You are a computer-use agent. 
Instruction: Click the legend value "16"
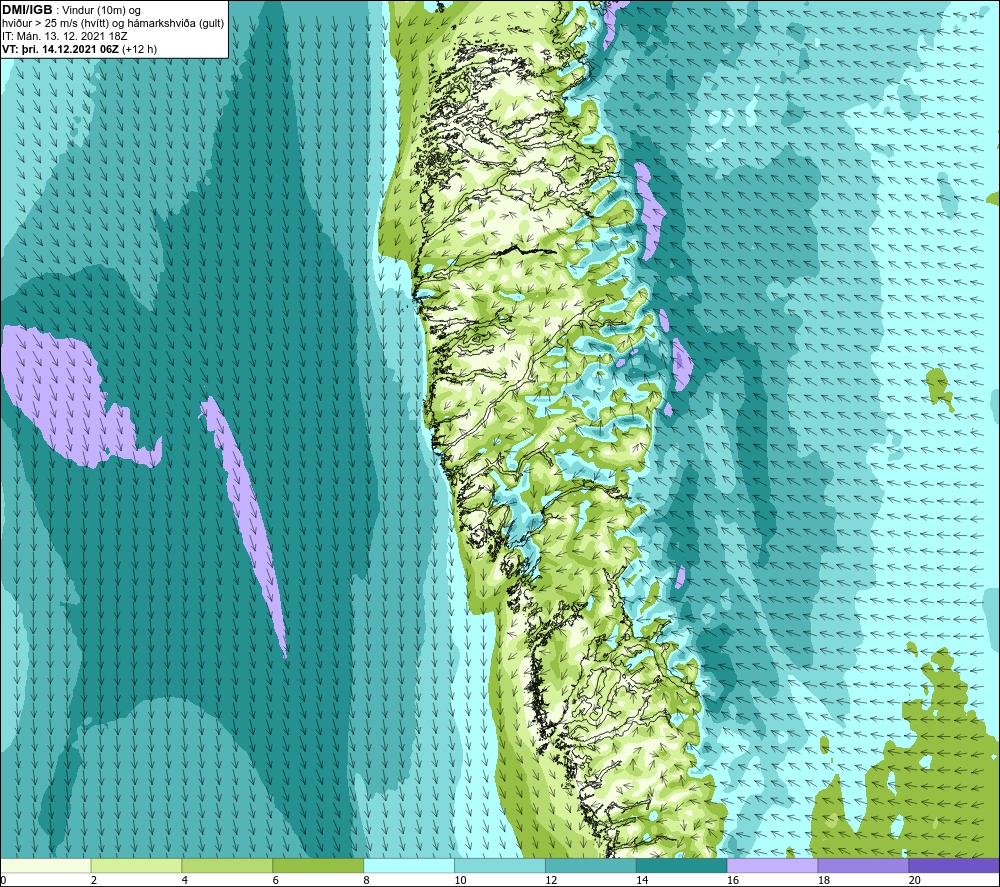tap(733, 880)
